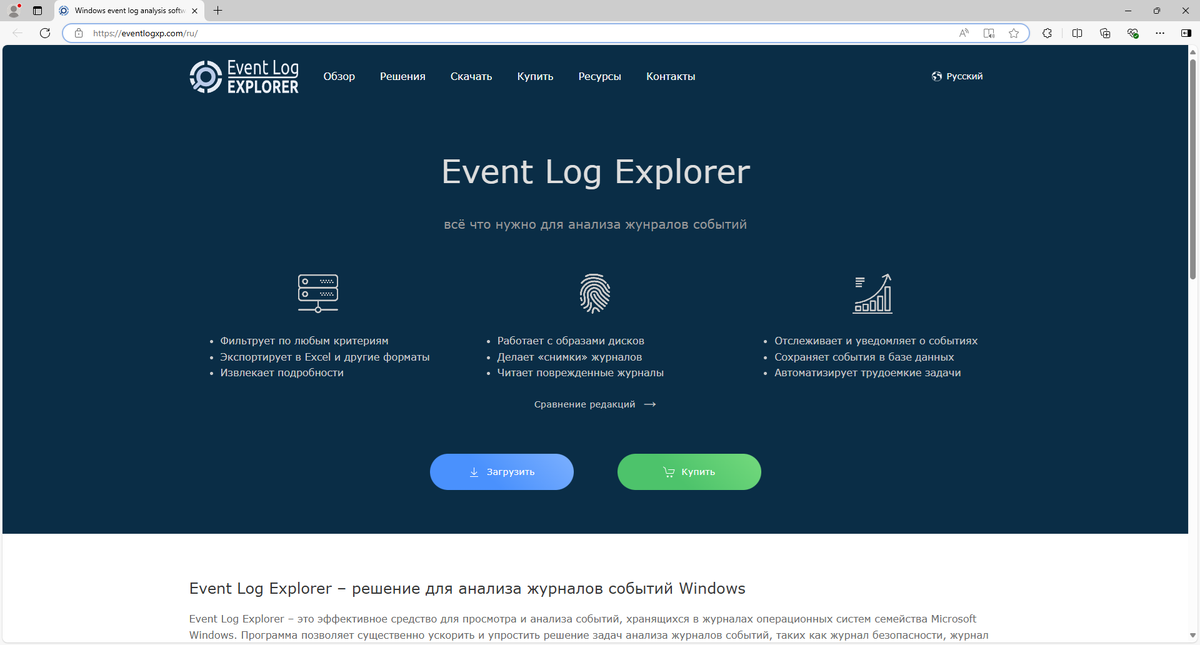Open the Ресурсы menu
The image size is (1200, 645).
[x=600, y=76]
